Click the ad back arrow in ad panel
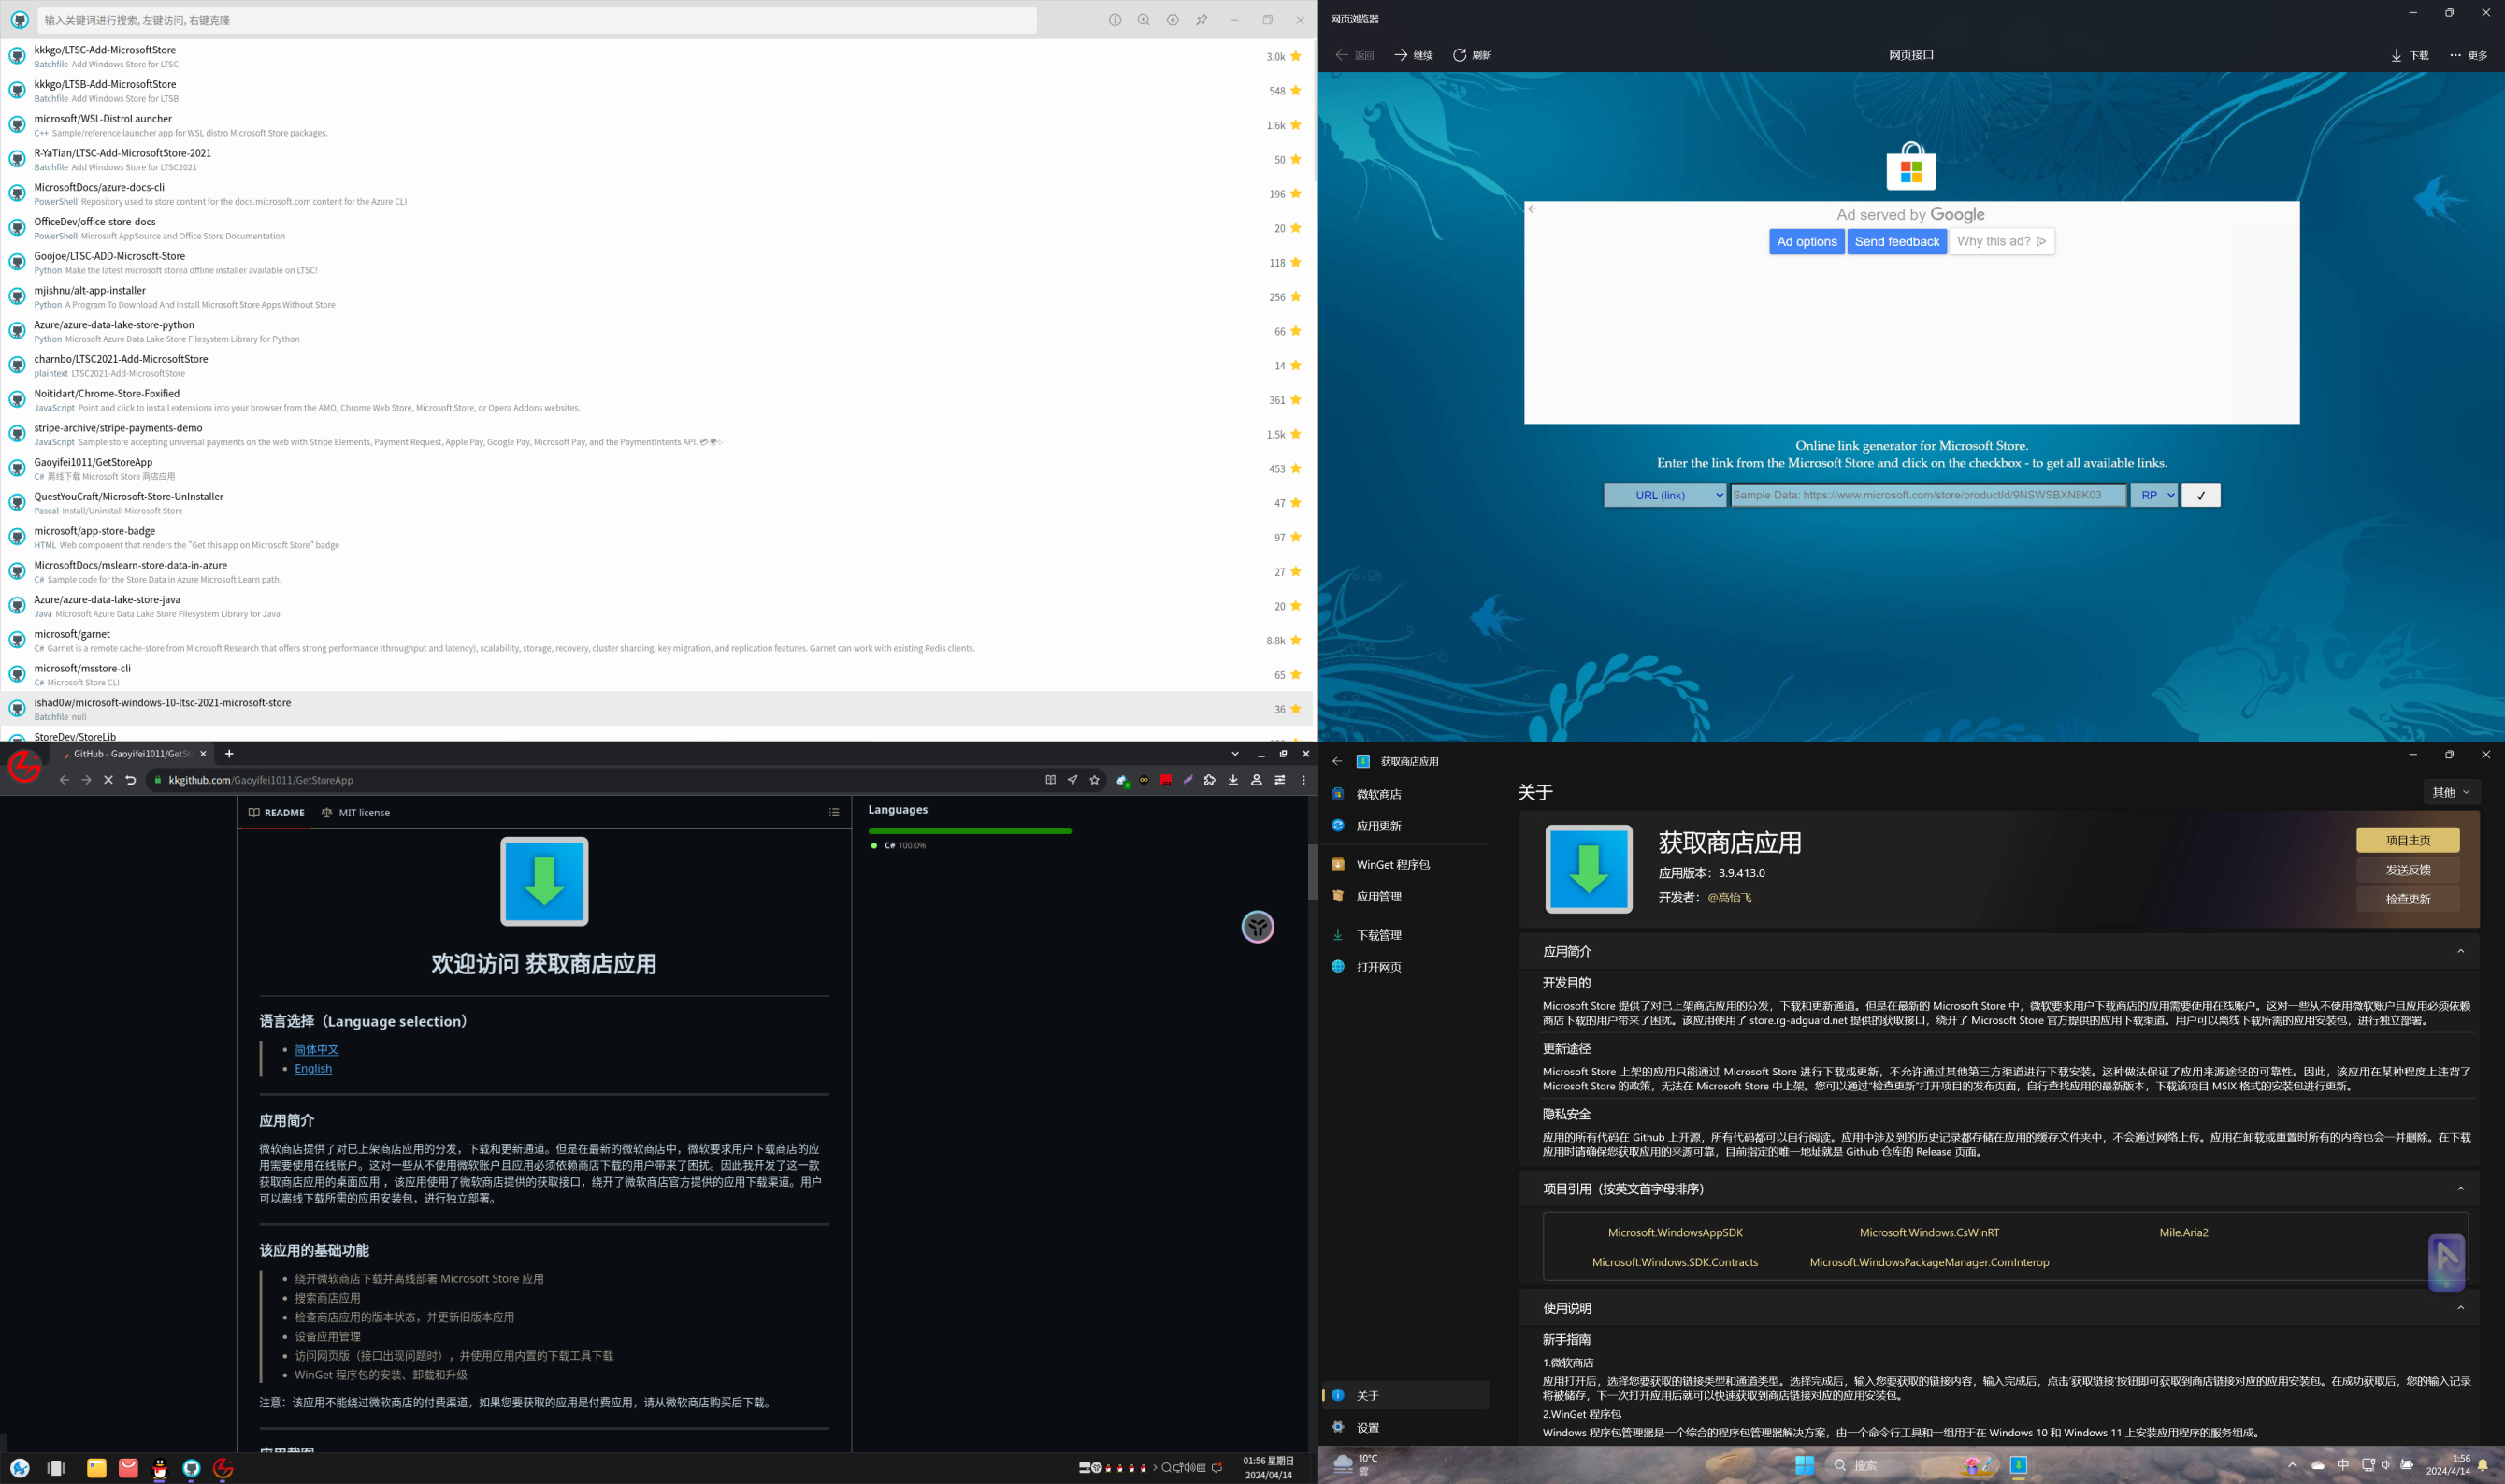 tap(1532, 209)
